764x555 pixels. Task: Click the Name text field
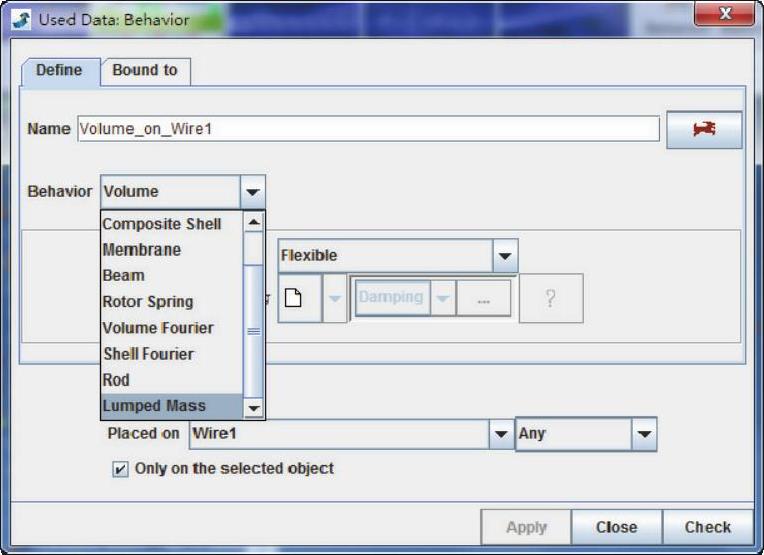pyautogui.click(x=367, y=129)
